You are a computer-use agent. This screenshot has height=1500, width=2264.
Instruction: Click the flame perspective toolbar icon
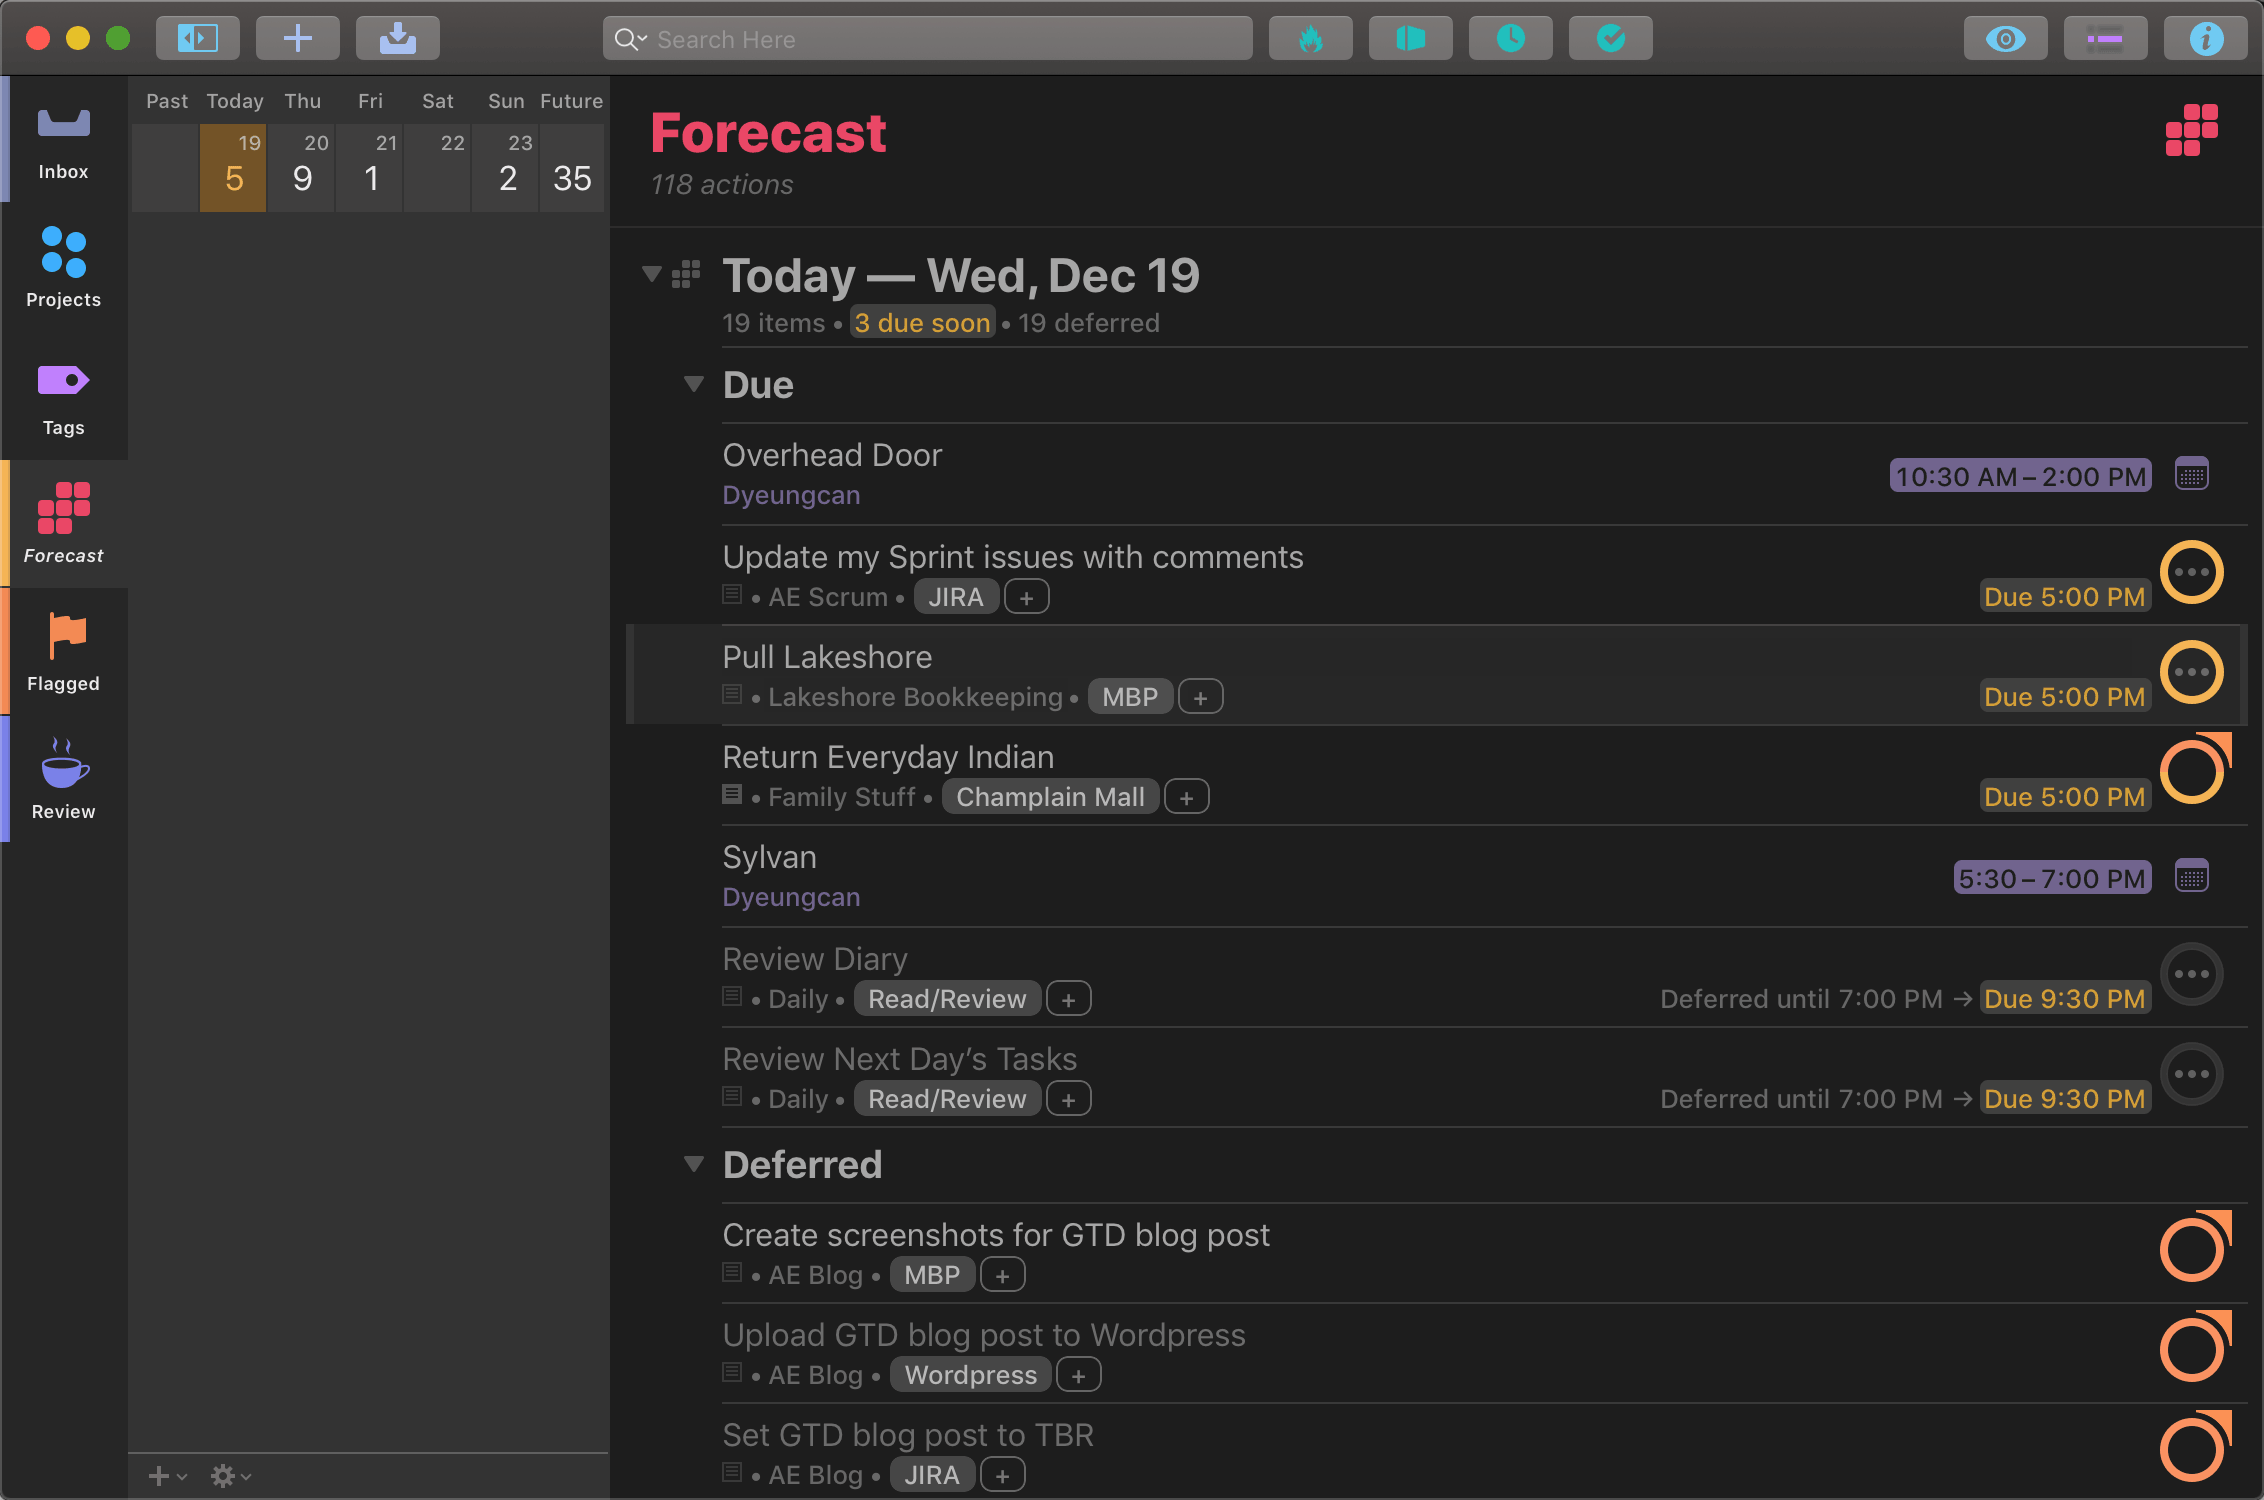(x=1311, y=38)
